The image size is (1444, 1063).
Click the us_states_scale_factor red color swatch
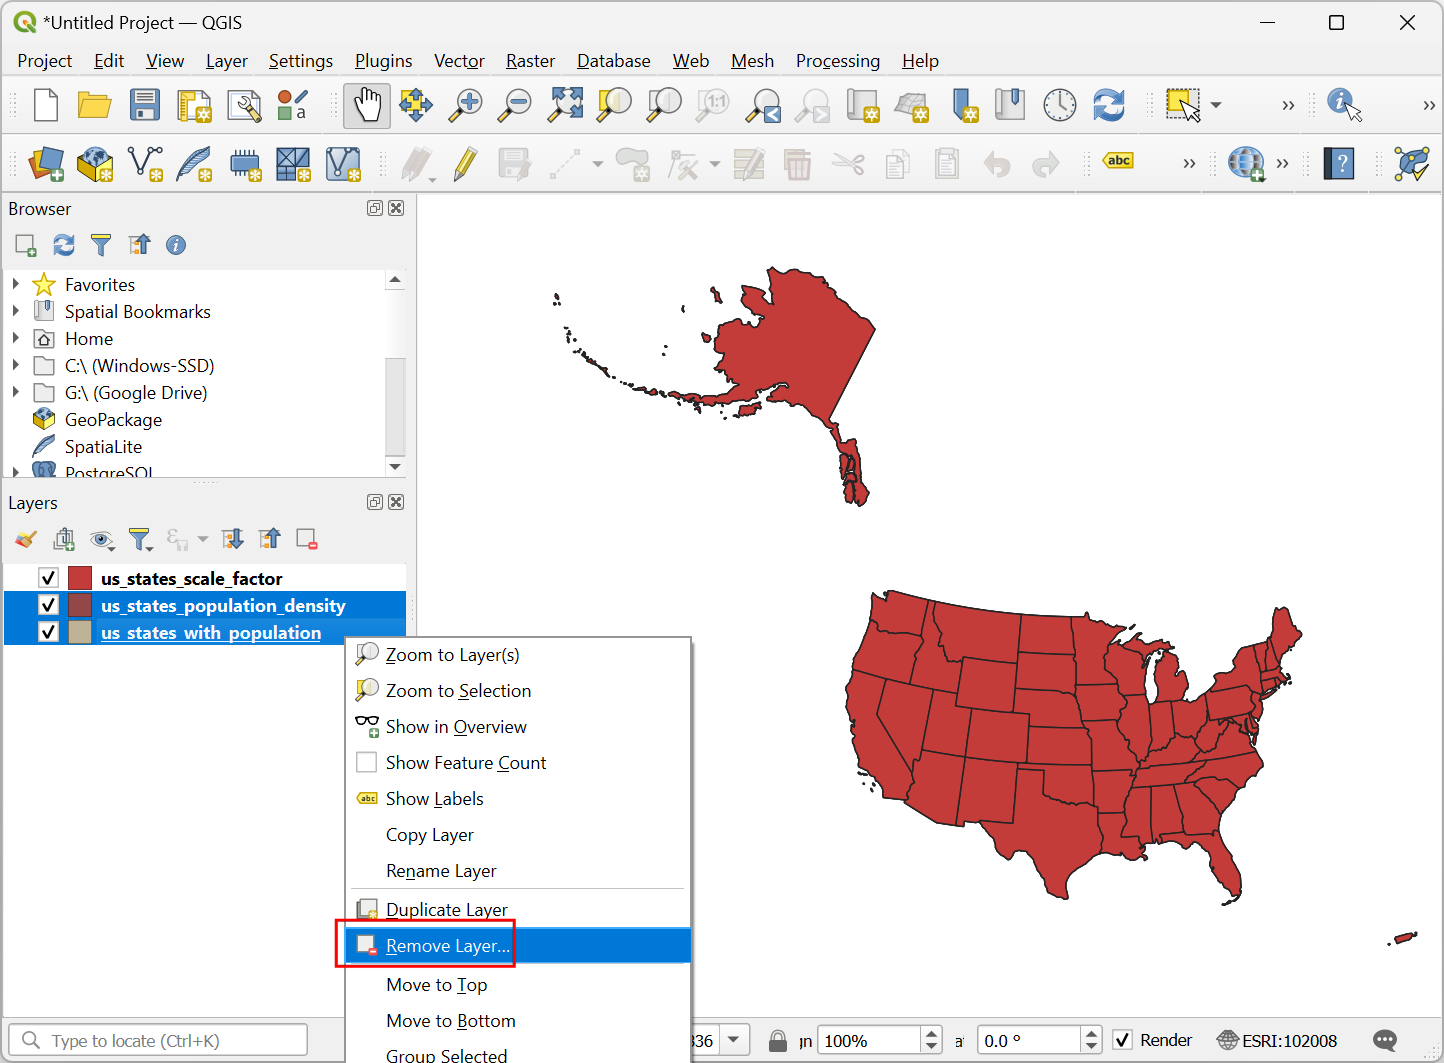point(80,578)
